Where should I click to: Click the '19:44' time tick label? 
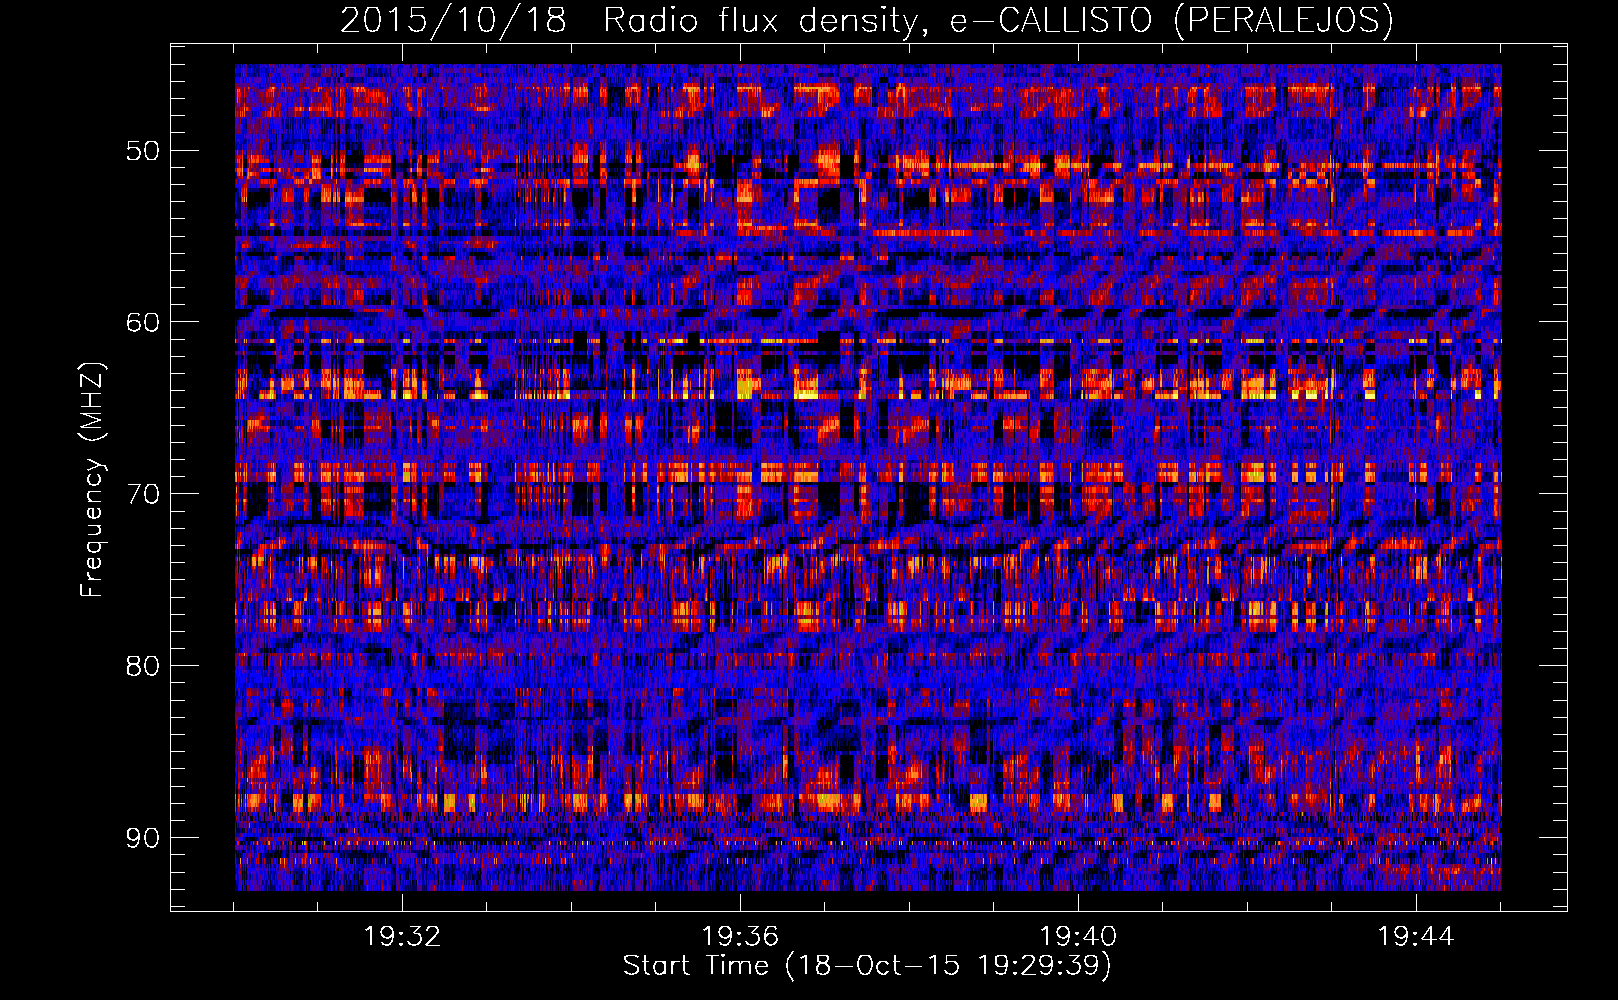pos(1416,937)
